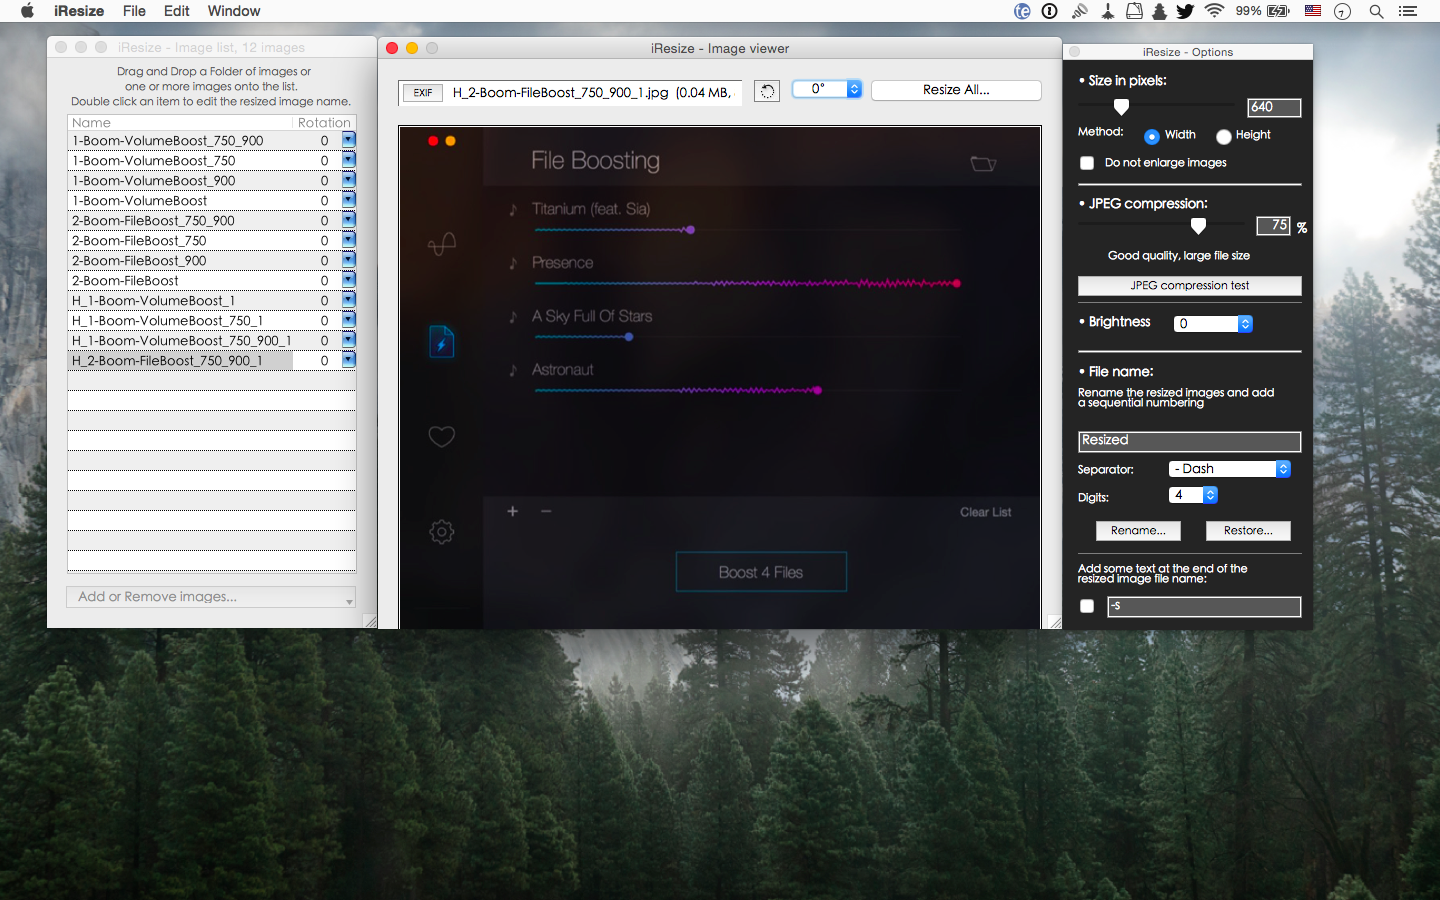Click the plus icon in preview image
The width and height of the screenshot is (1440, 900).
coord(513,511)
